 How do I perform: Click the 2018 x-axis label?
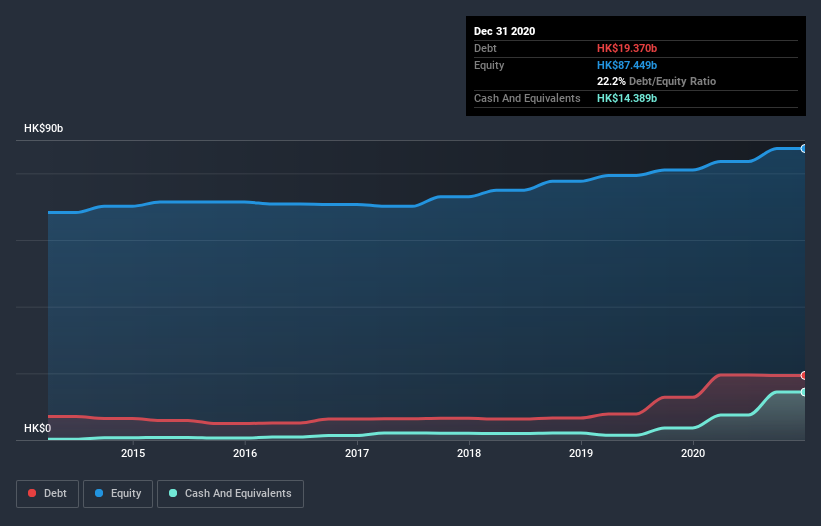[x=469, y=453]
